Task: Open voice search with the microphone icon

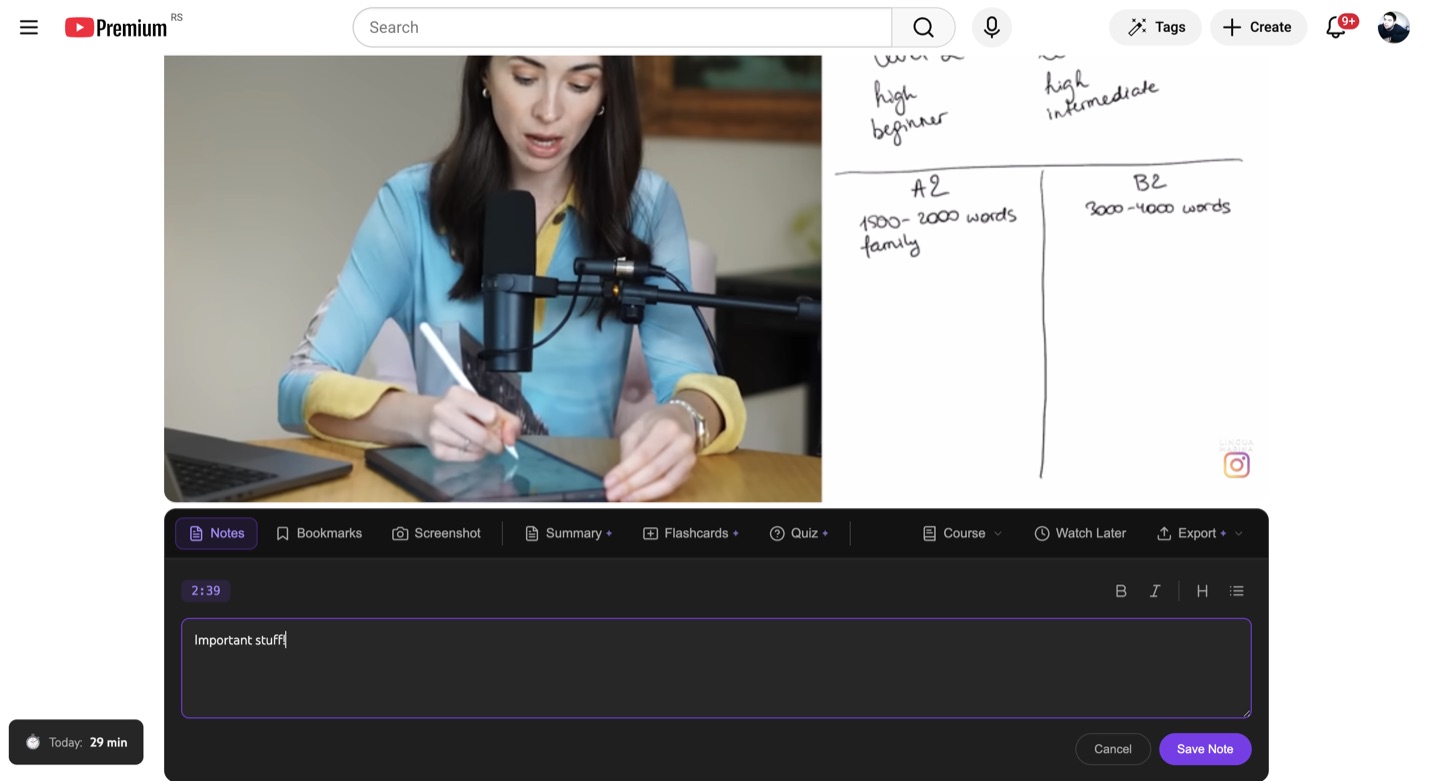Action: coord(991,27)
